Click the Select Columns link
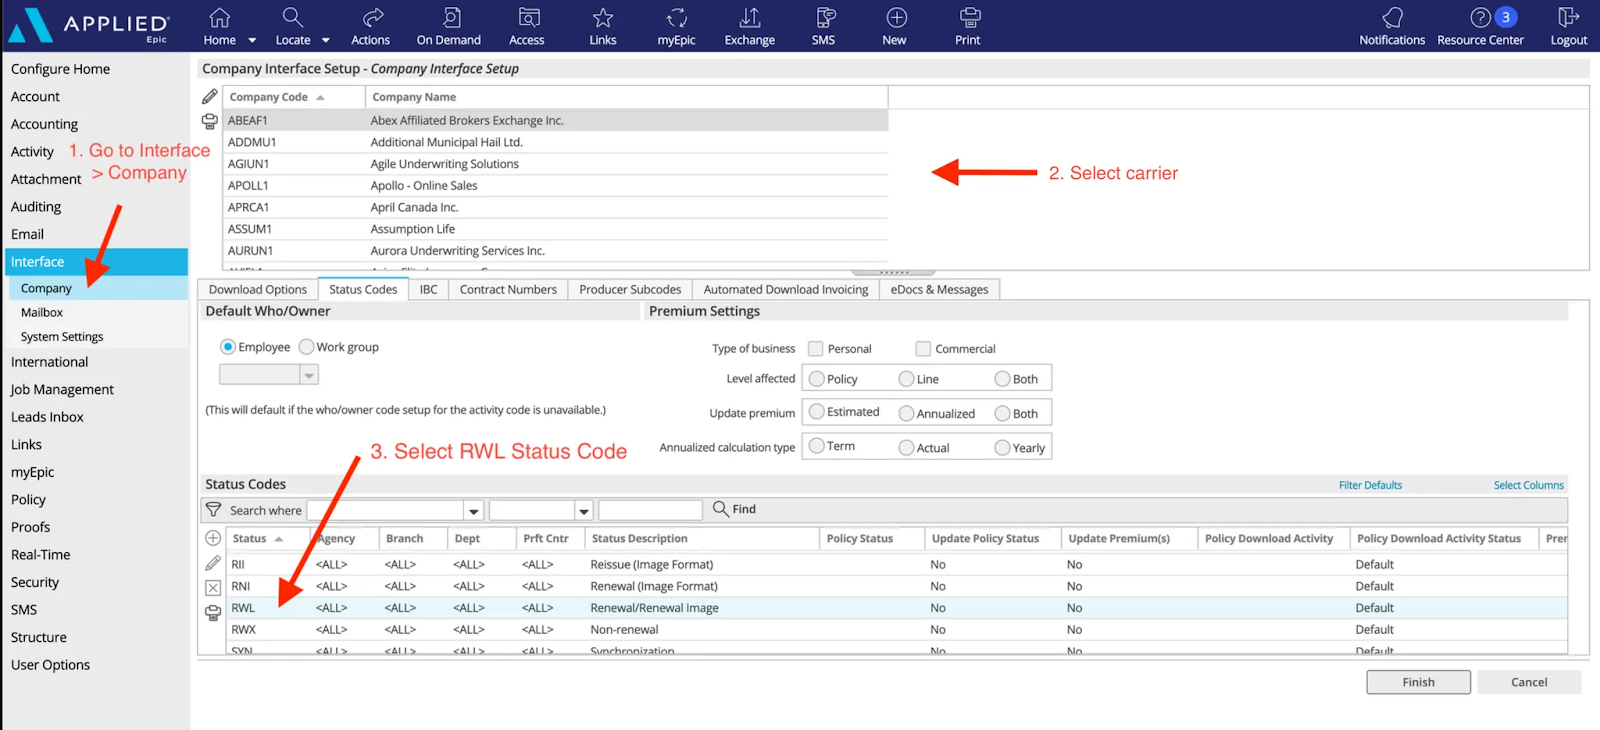 coord(1528,485)
